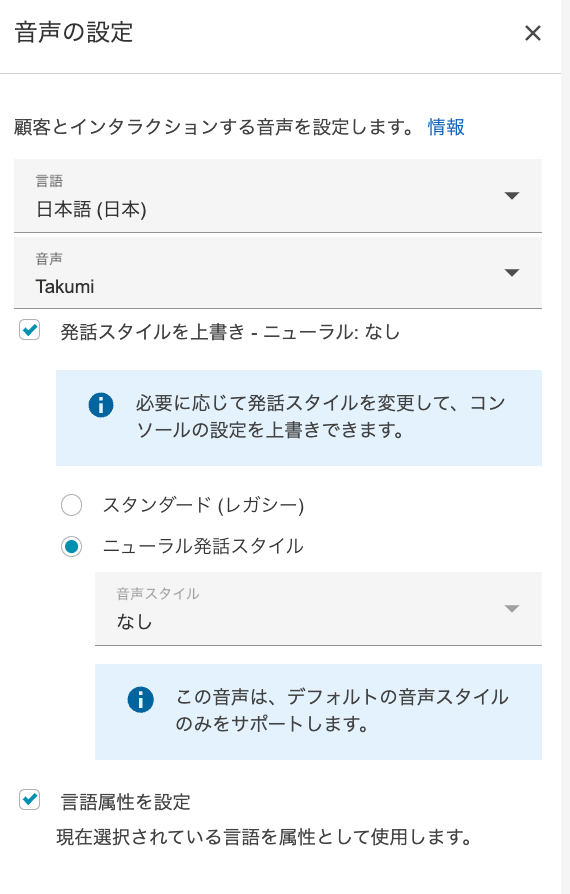Expand the 音声 dropdown showing Takumi
This screenshot has height=894, width=570.
tap(278, 273)
